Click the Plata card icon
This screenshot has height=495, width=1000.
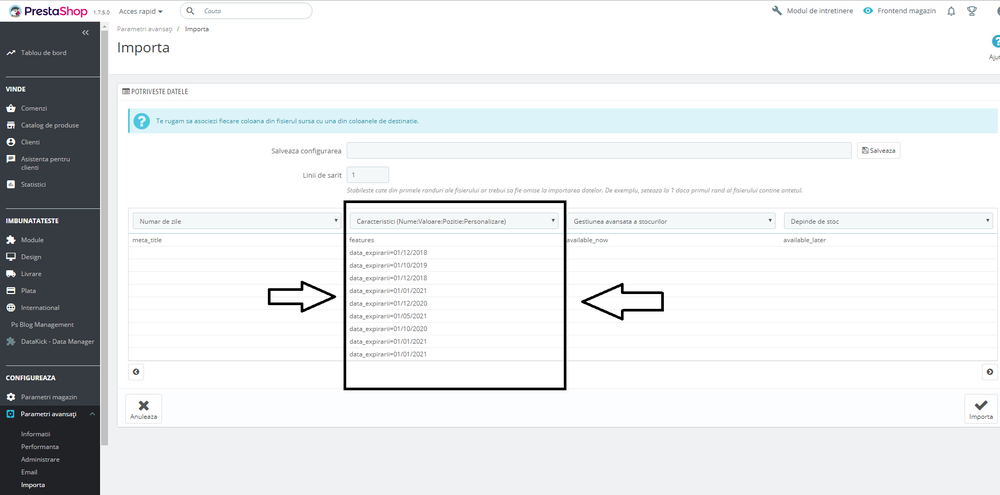pos(10,291)
